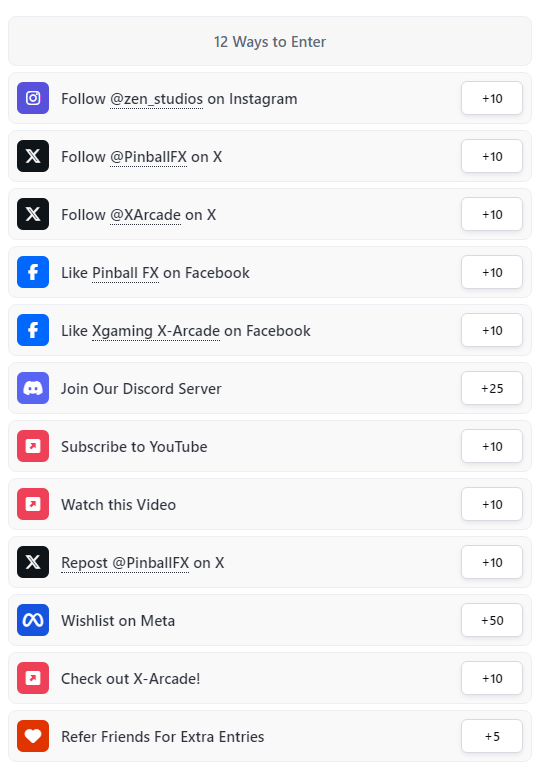Click the 12 Ways to Enter header
The width and height of the screenshot is (540, 768).
(x=270, y=41)
